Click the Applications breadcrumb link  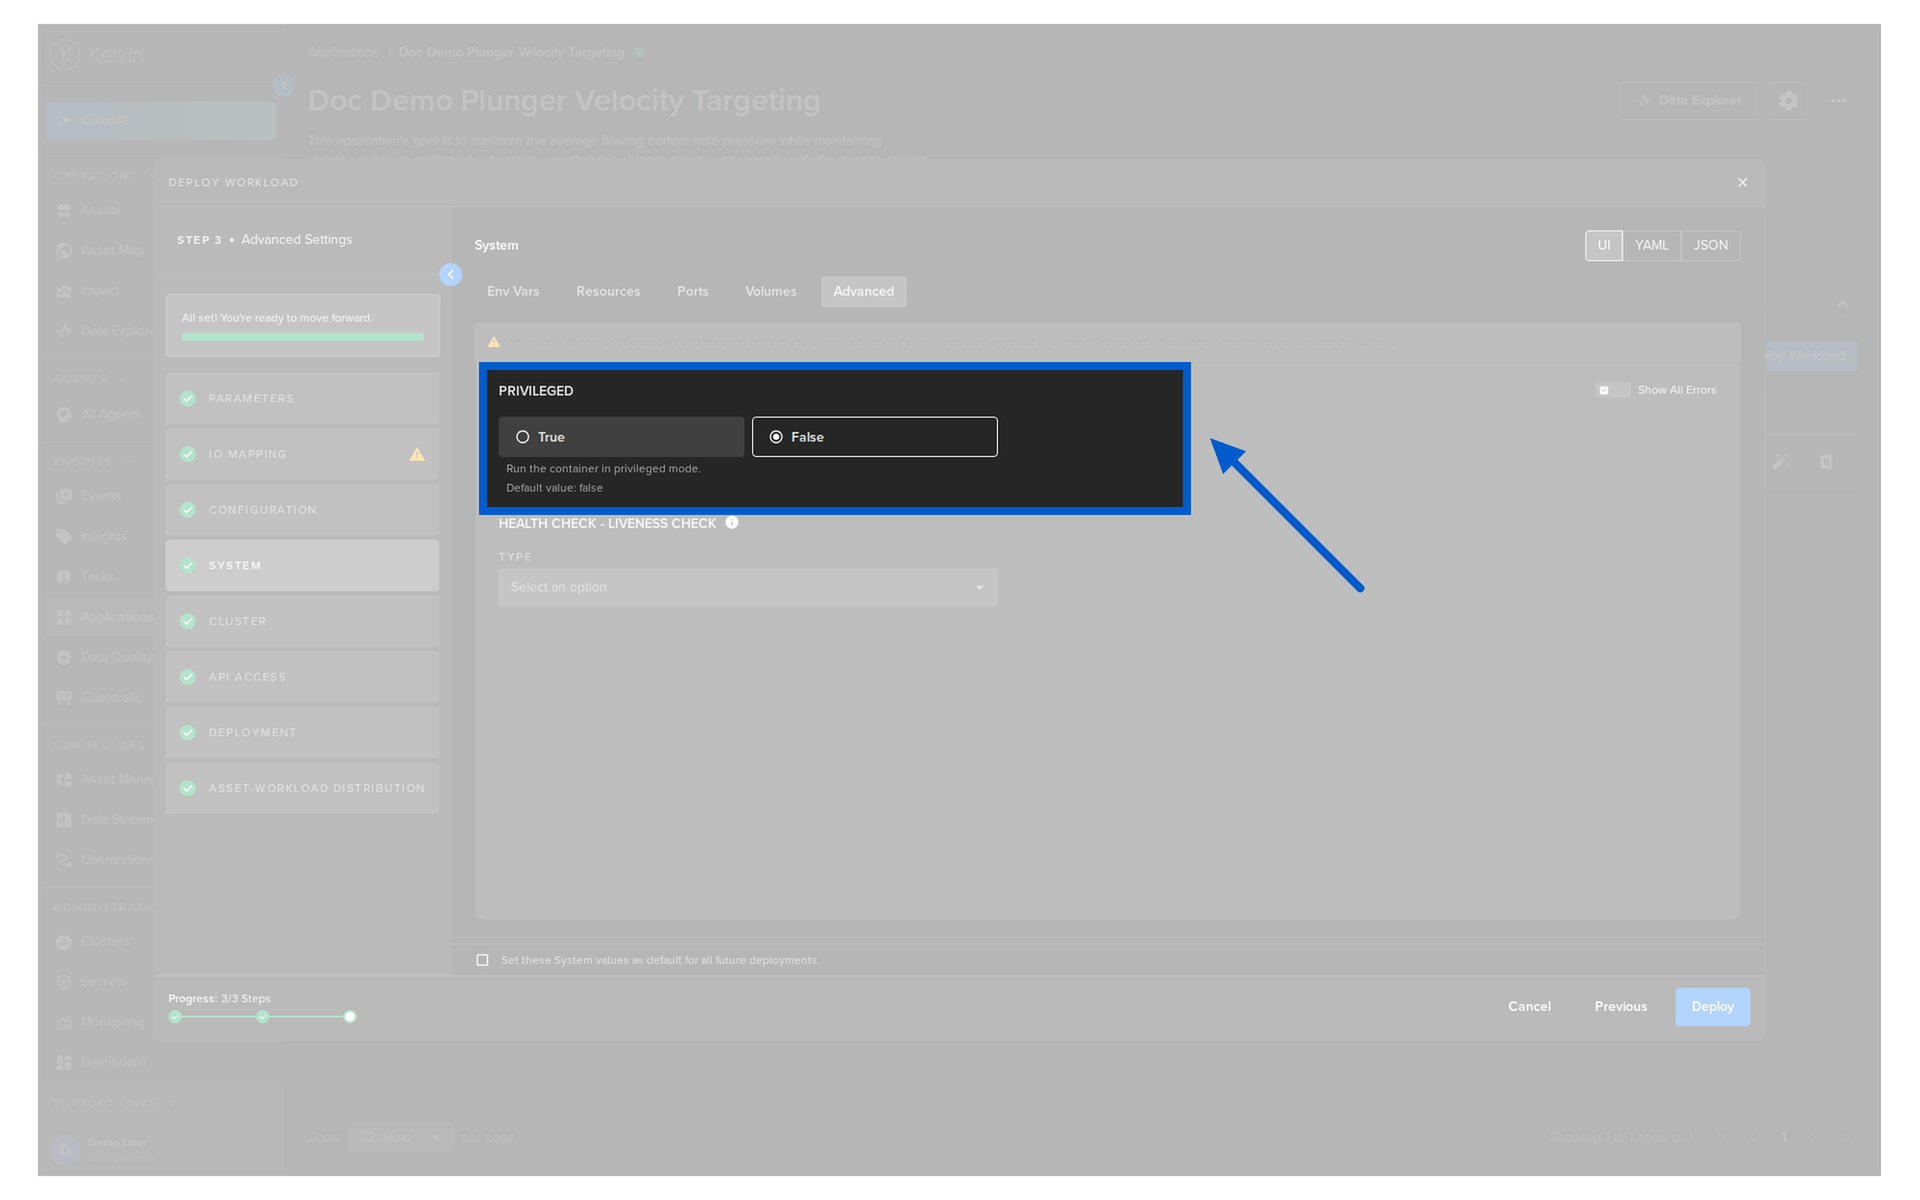(x=343, y=52)
